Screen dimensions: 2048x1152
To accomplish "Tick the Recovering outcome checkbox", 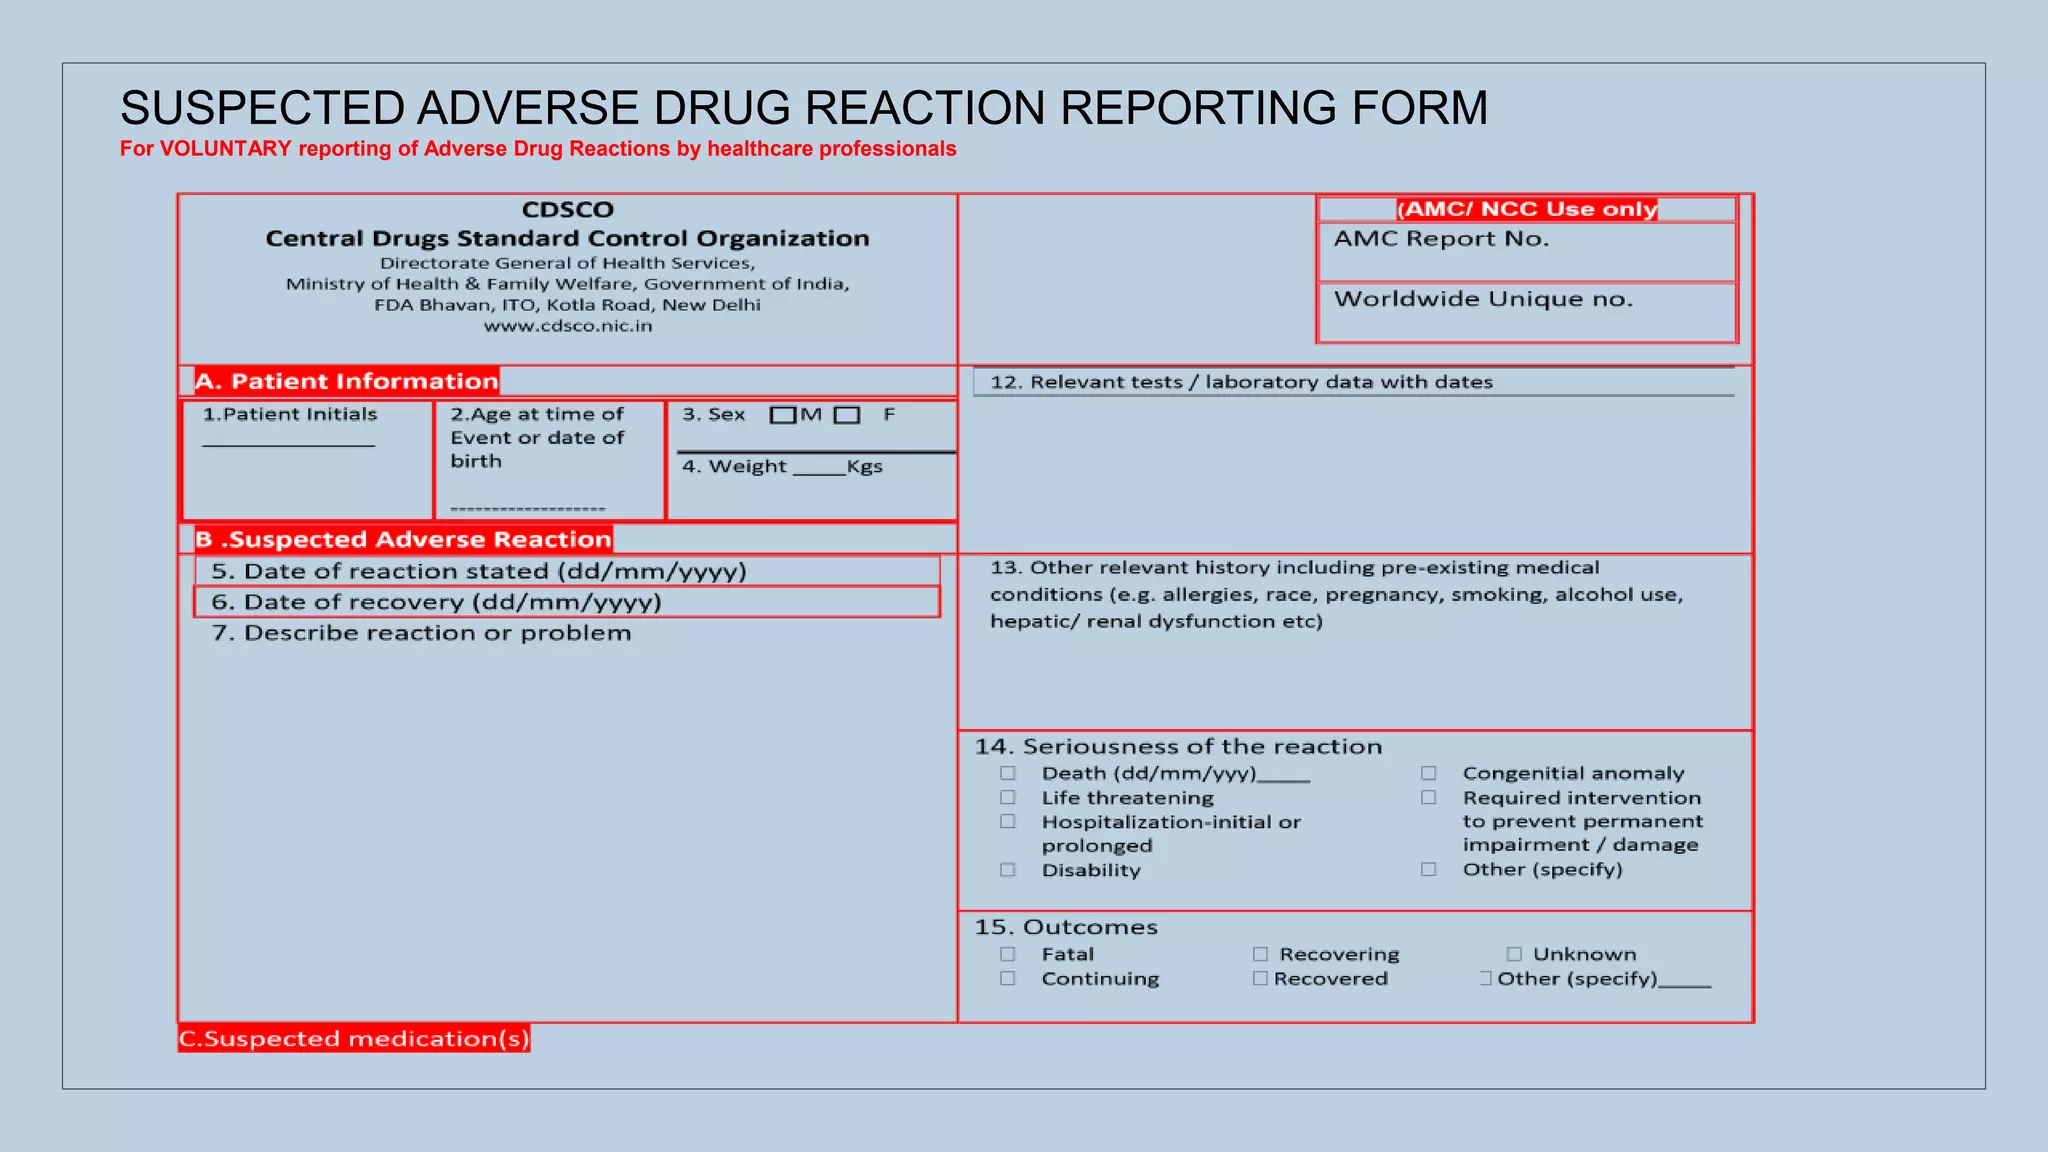I will (x=1261, y=955).
